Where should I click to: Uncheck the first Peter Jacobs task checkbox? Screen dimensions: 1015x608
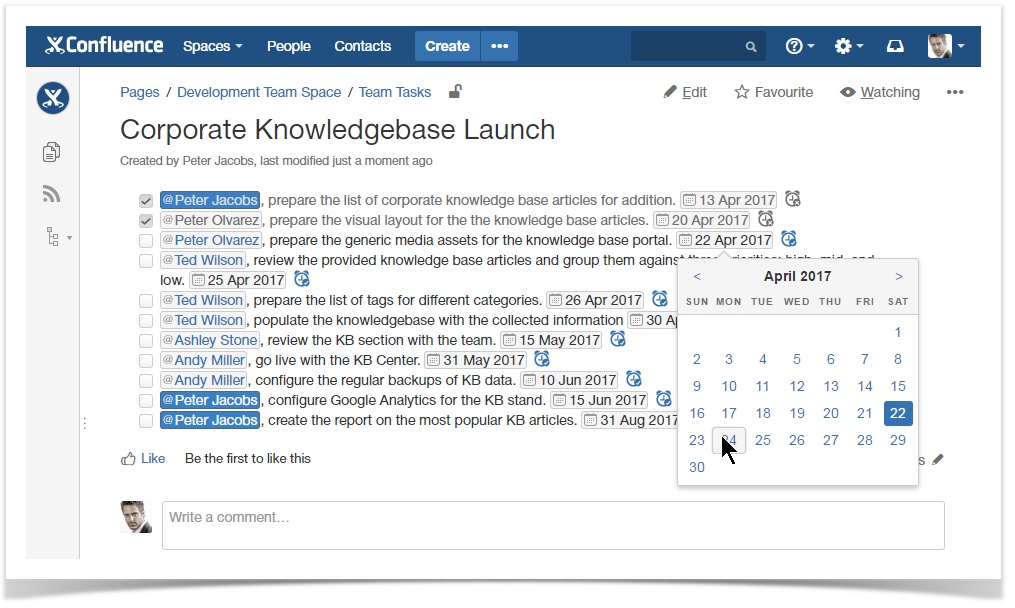tap(146, 201)
